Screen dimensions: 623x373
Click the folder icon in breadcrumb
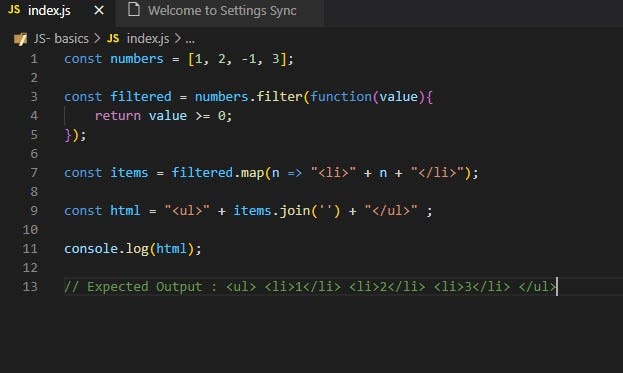(20, 39)
